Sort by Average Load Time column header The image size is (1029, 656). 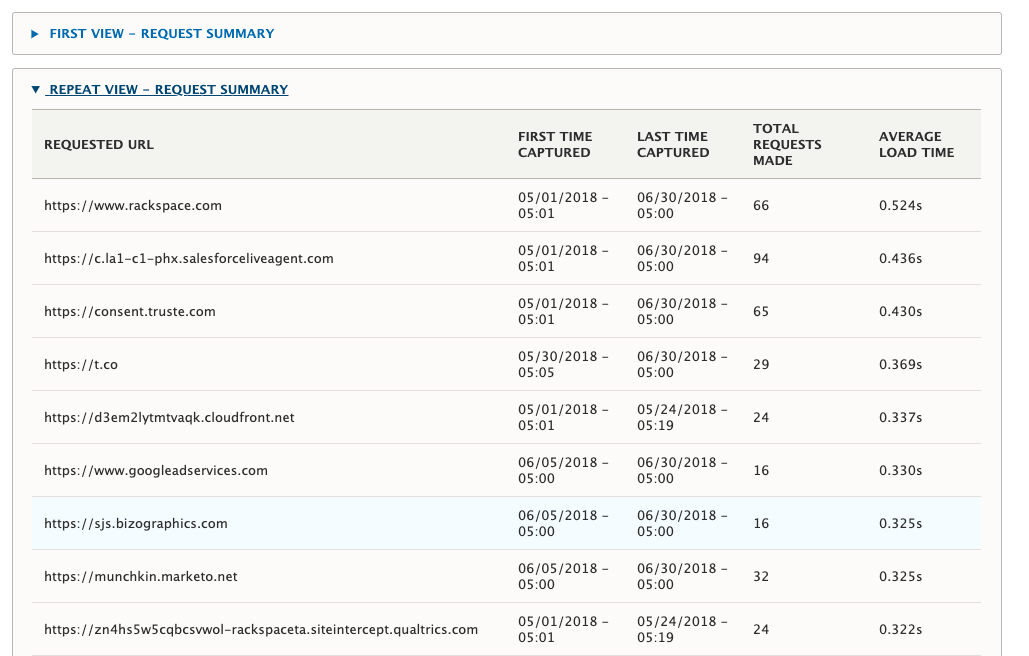[x=916, y=144]
